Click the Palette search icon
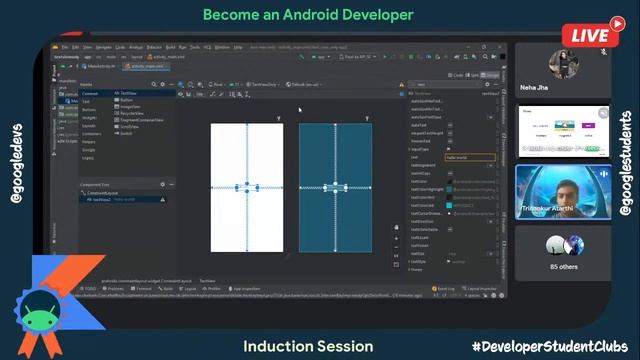Screen dimensions: 640x360 pos(154,84)
